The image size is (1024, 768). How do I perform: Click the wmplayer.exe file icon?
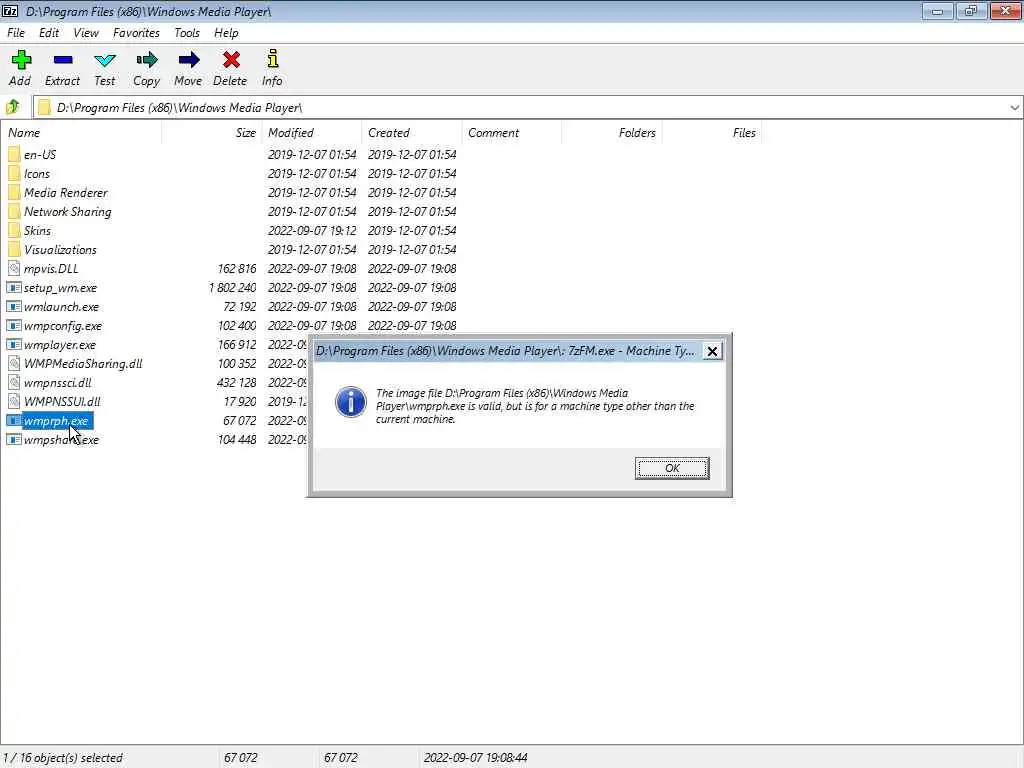(14, 344)
